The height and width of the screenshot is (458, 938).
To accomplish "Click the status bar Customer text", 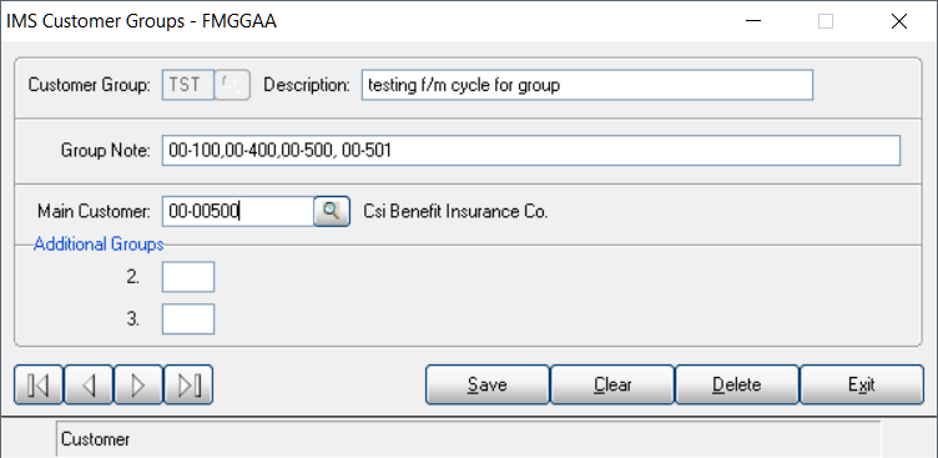I will pyautogui.click(x=96, y=439).
